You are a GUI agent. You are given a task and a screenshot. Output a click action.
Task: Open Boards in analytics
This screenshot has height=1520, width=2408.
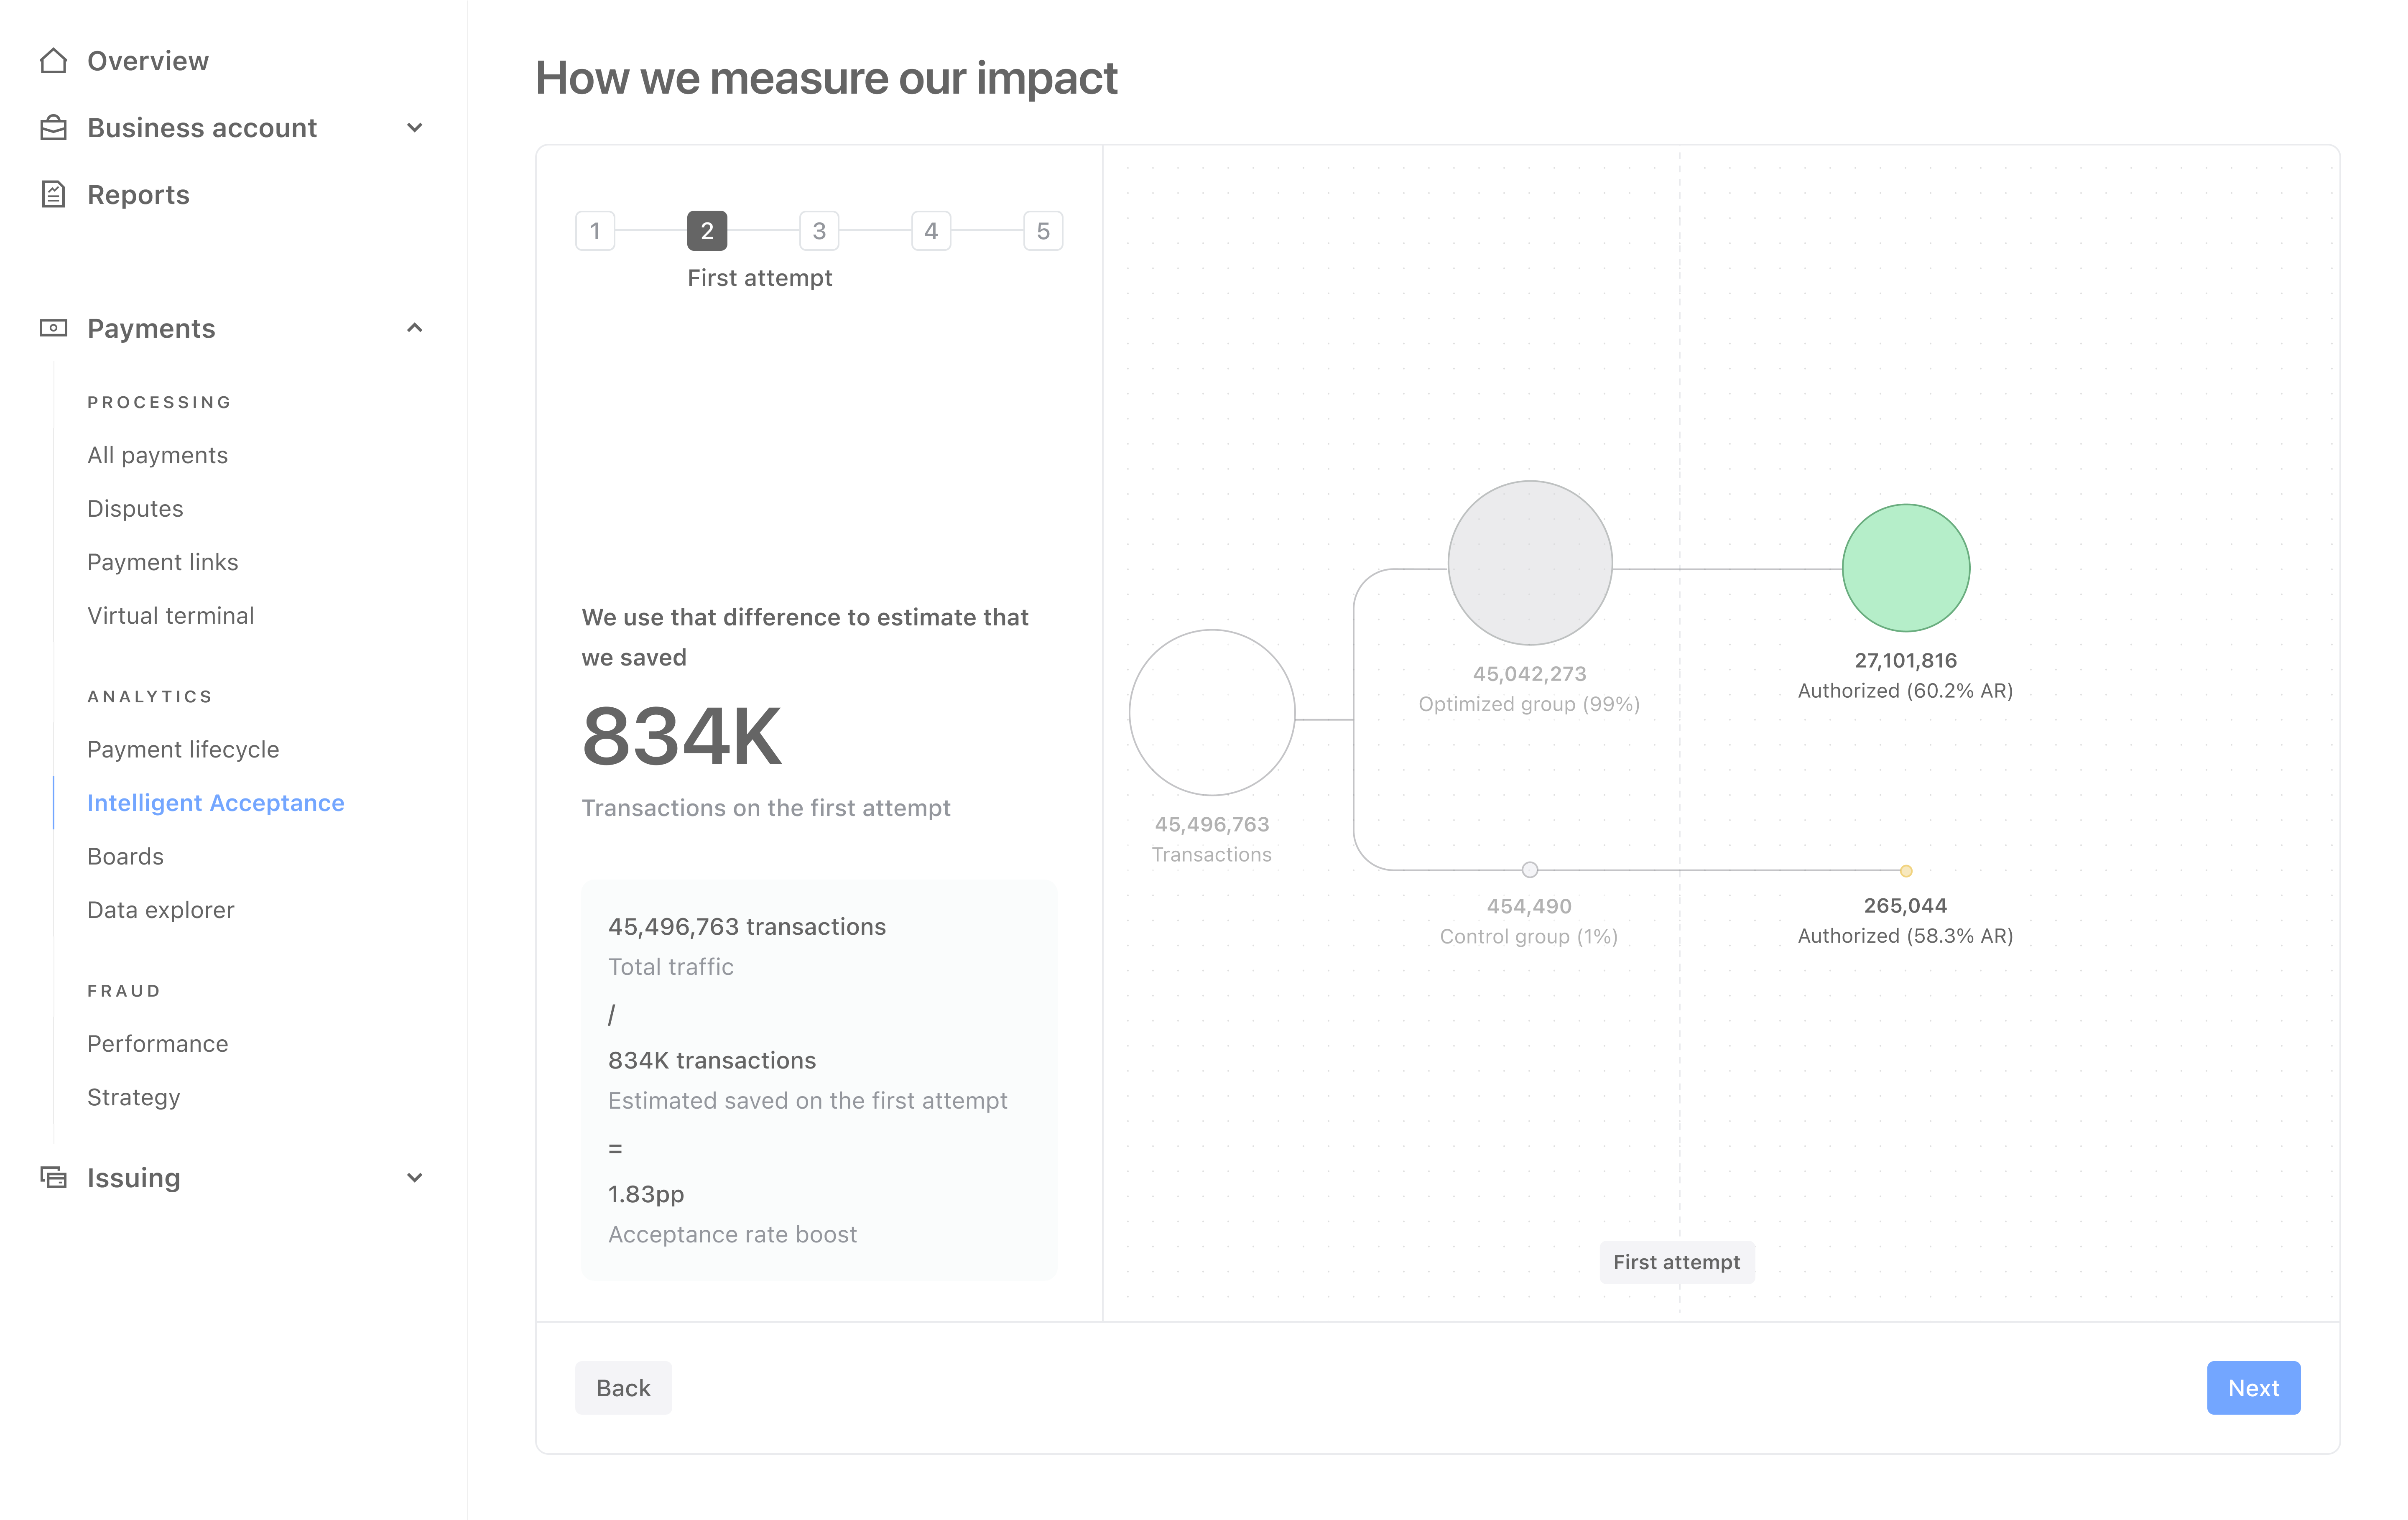(125, 856)
